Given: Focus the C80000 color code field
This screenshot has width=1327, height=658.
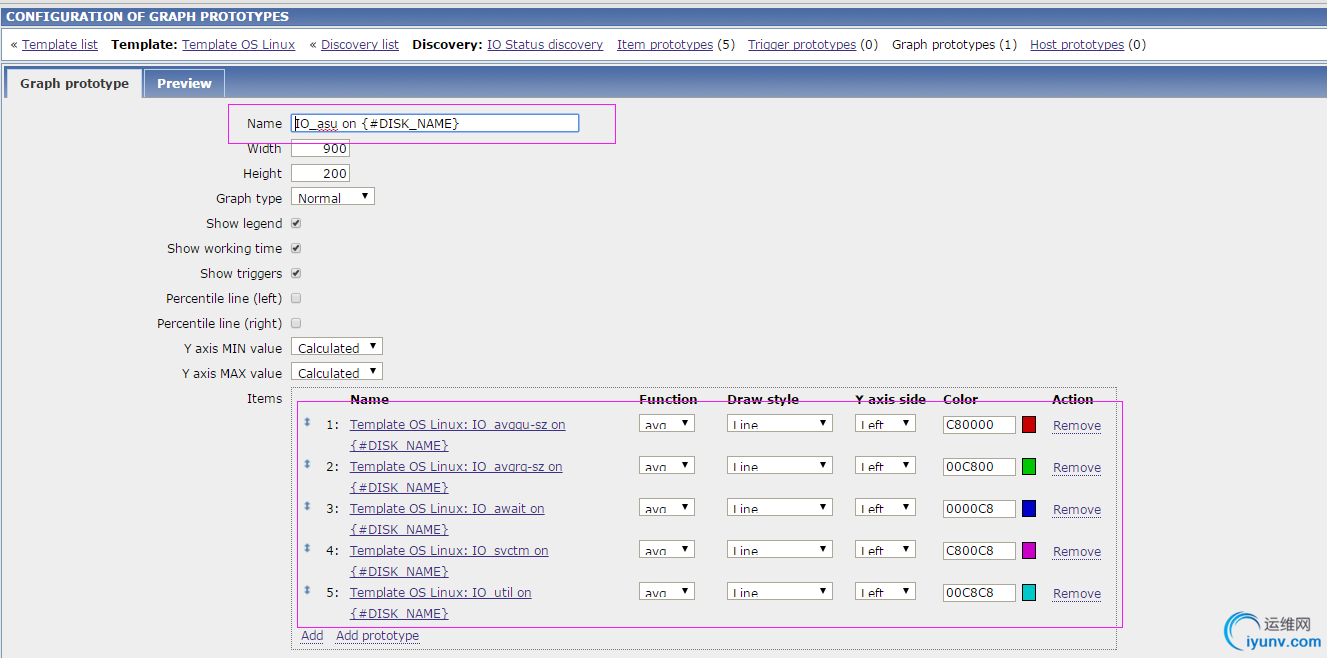Looking at the screenshot, I should [x=979, y=424].
